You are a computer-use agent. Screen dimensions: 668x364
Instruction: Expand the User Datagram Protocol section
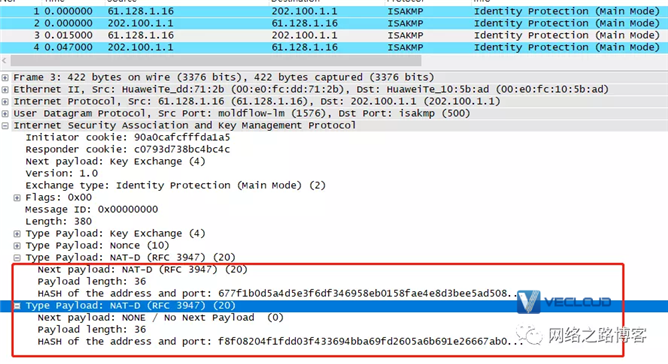click(5, 113)
